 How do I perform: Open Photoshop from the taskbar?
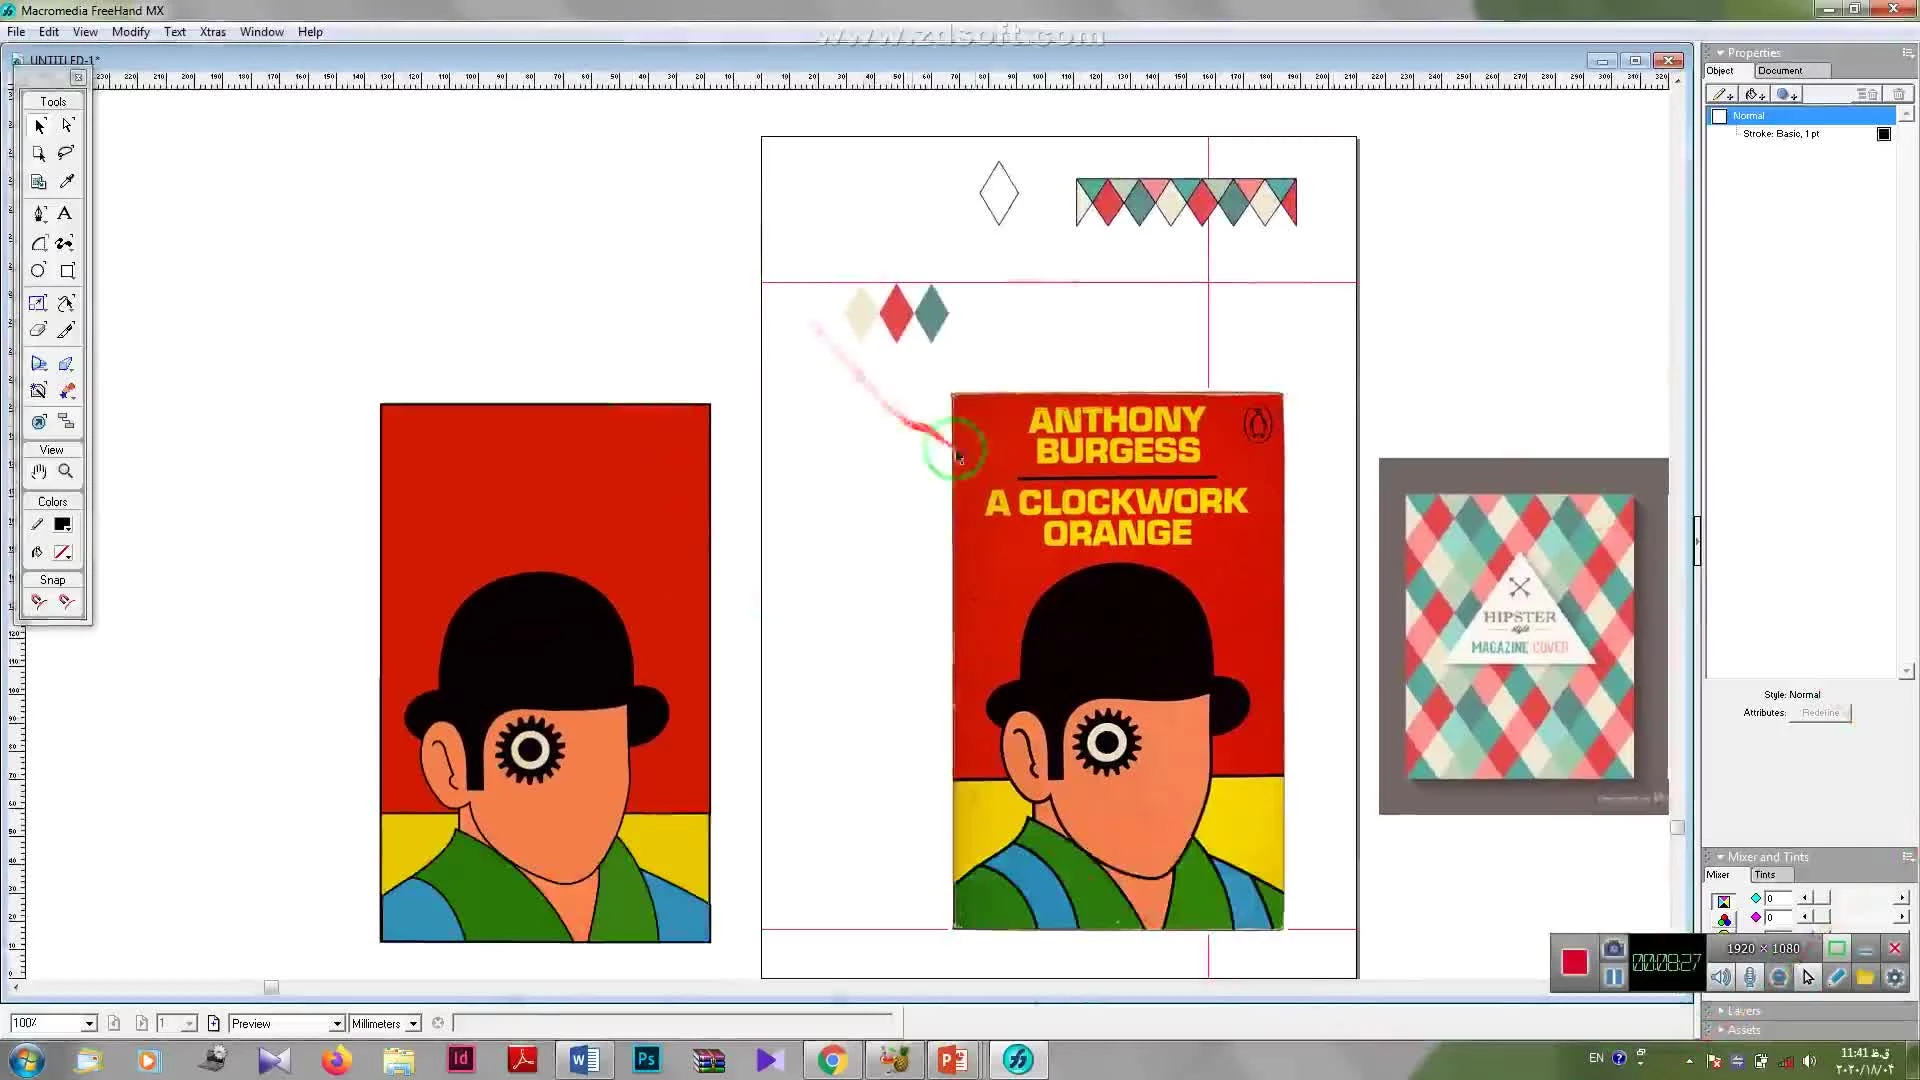click(x=647, y=1059)
